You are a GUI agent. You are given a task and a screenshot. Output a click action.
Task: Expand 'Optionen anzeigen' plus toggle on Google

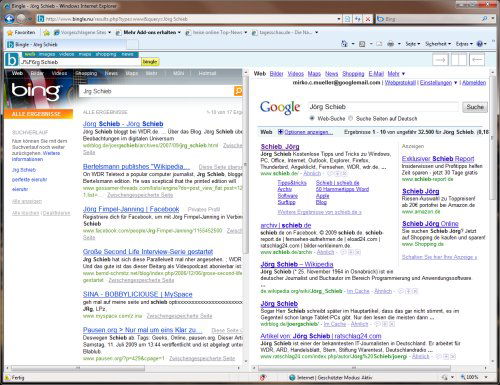pos(280,132)
